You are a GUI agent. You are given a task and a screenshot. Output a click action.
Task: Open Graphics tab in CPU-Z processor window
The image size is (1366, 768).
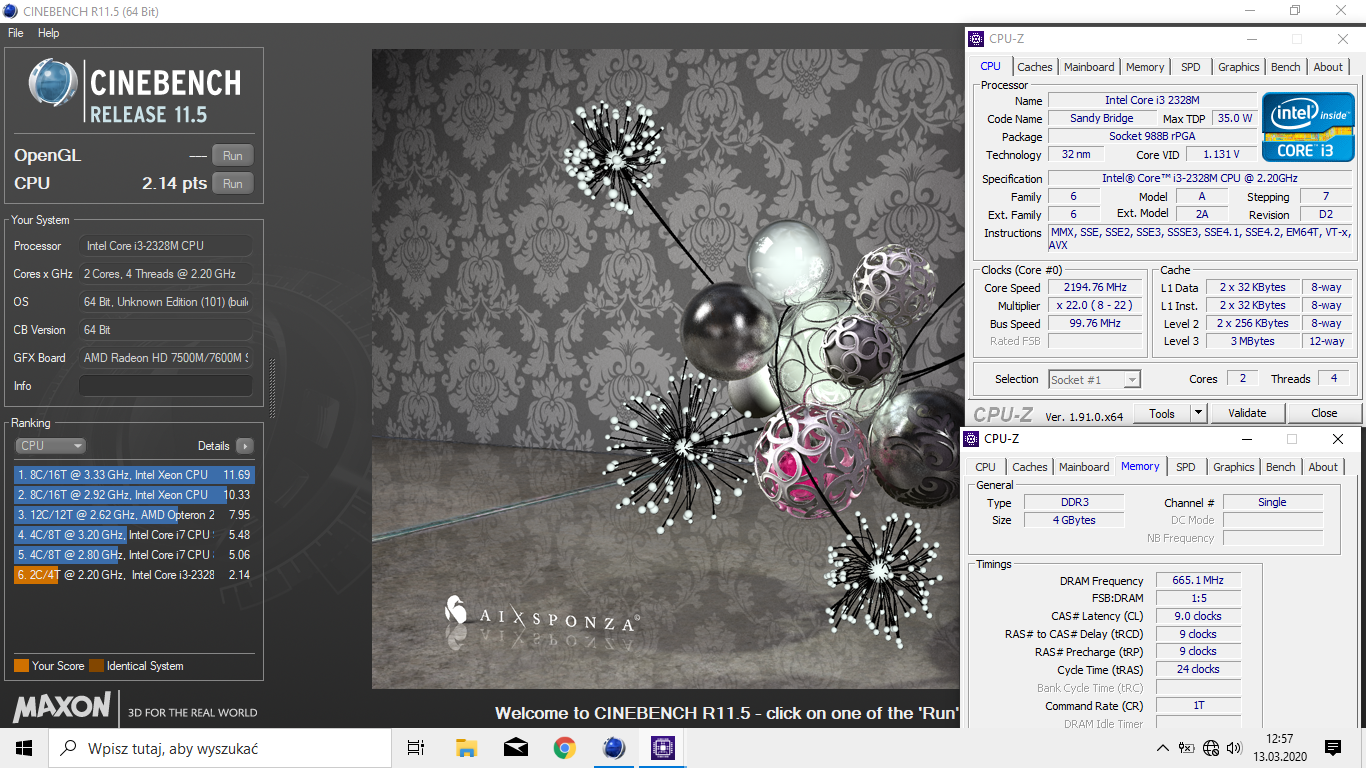click(x=1238, y=67)
